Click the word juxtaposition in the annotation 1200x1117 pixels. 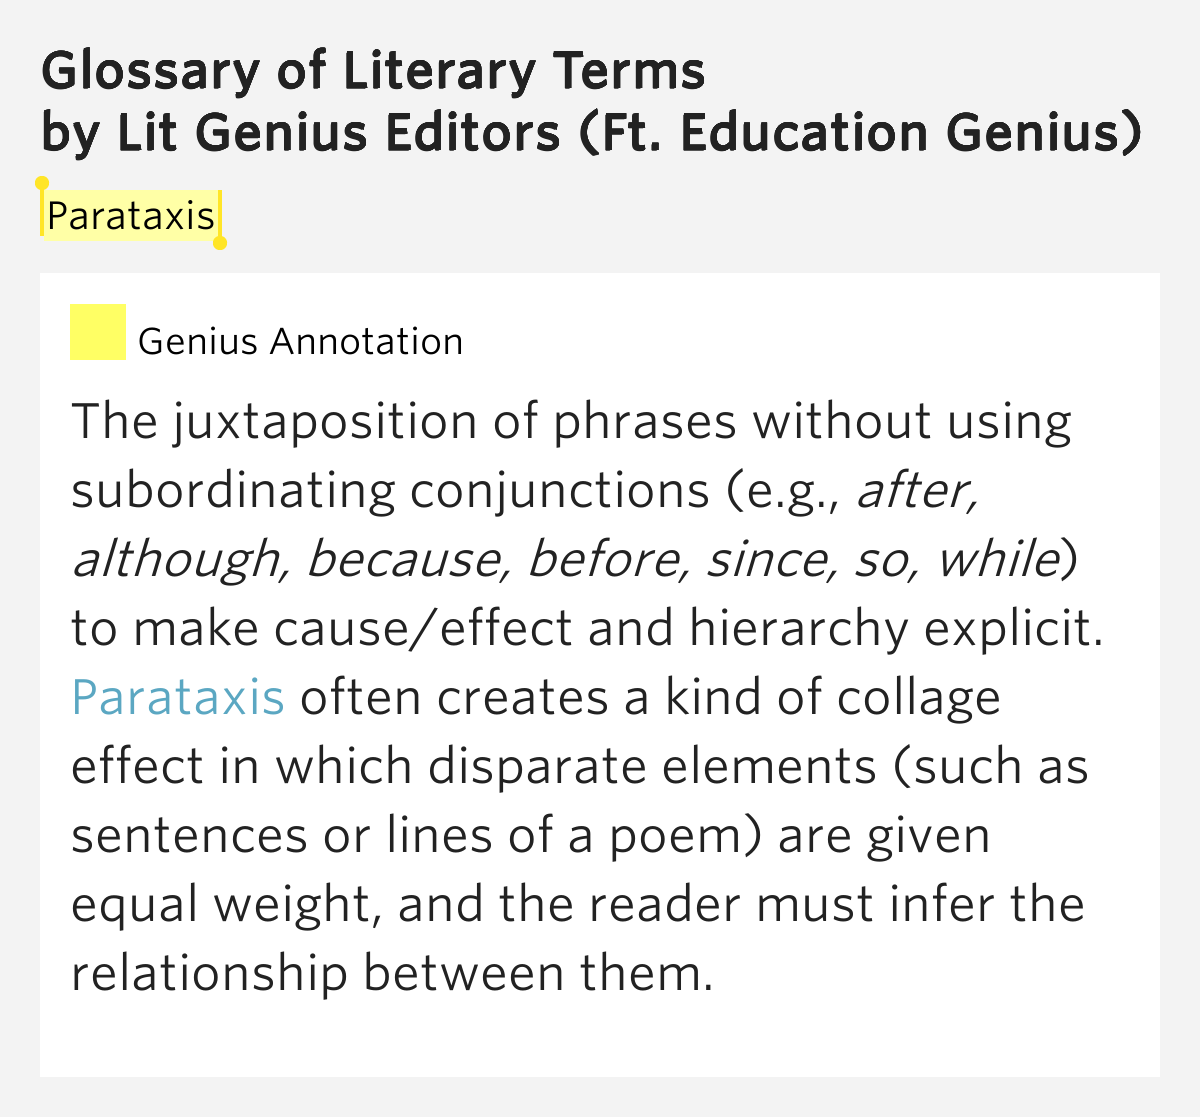point(324,422)
